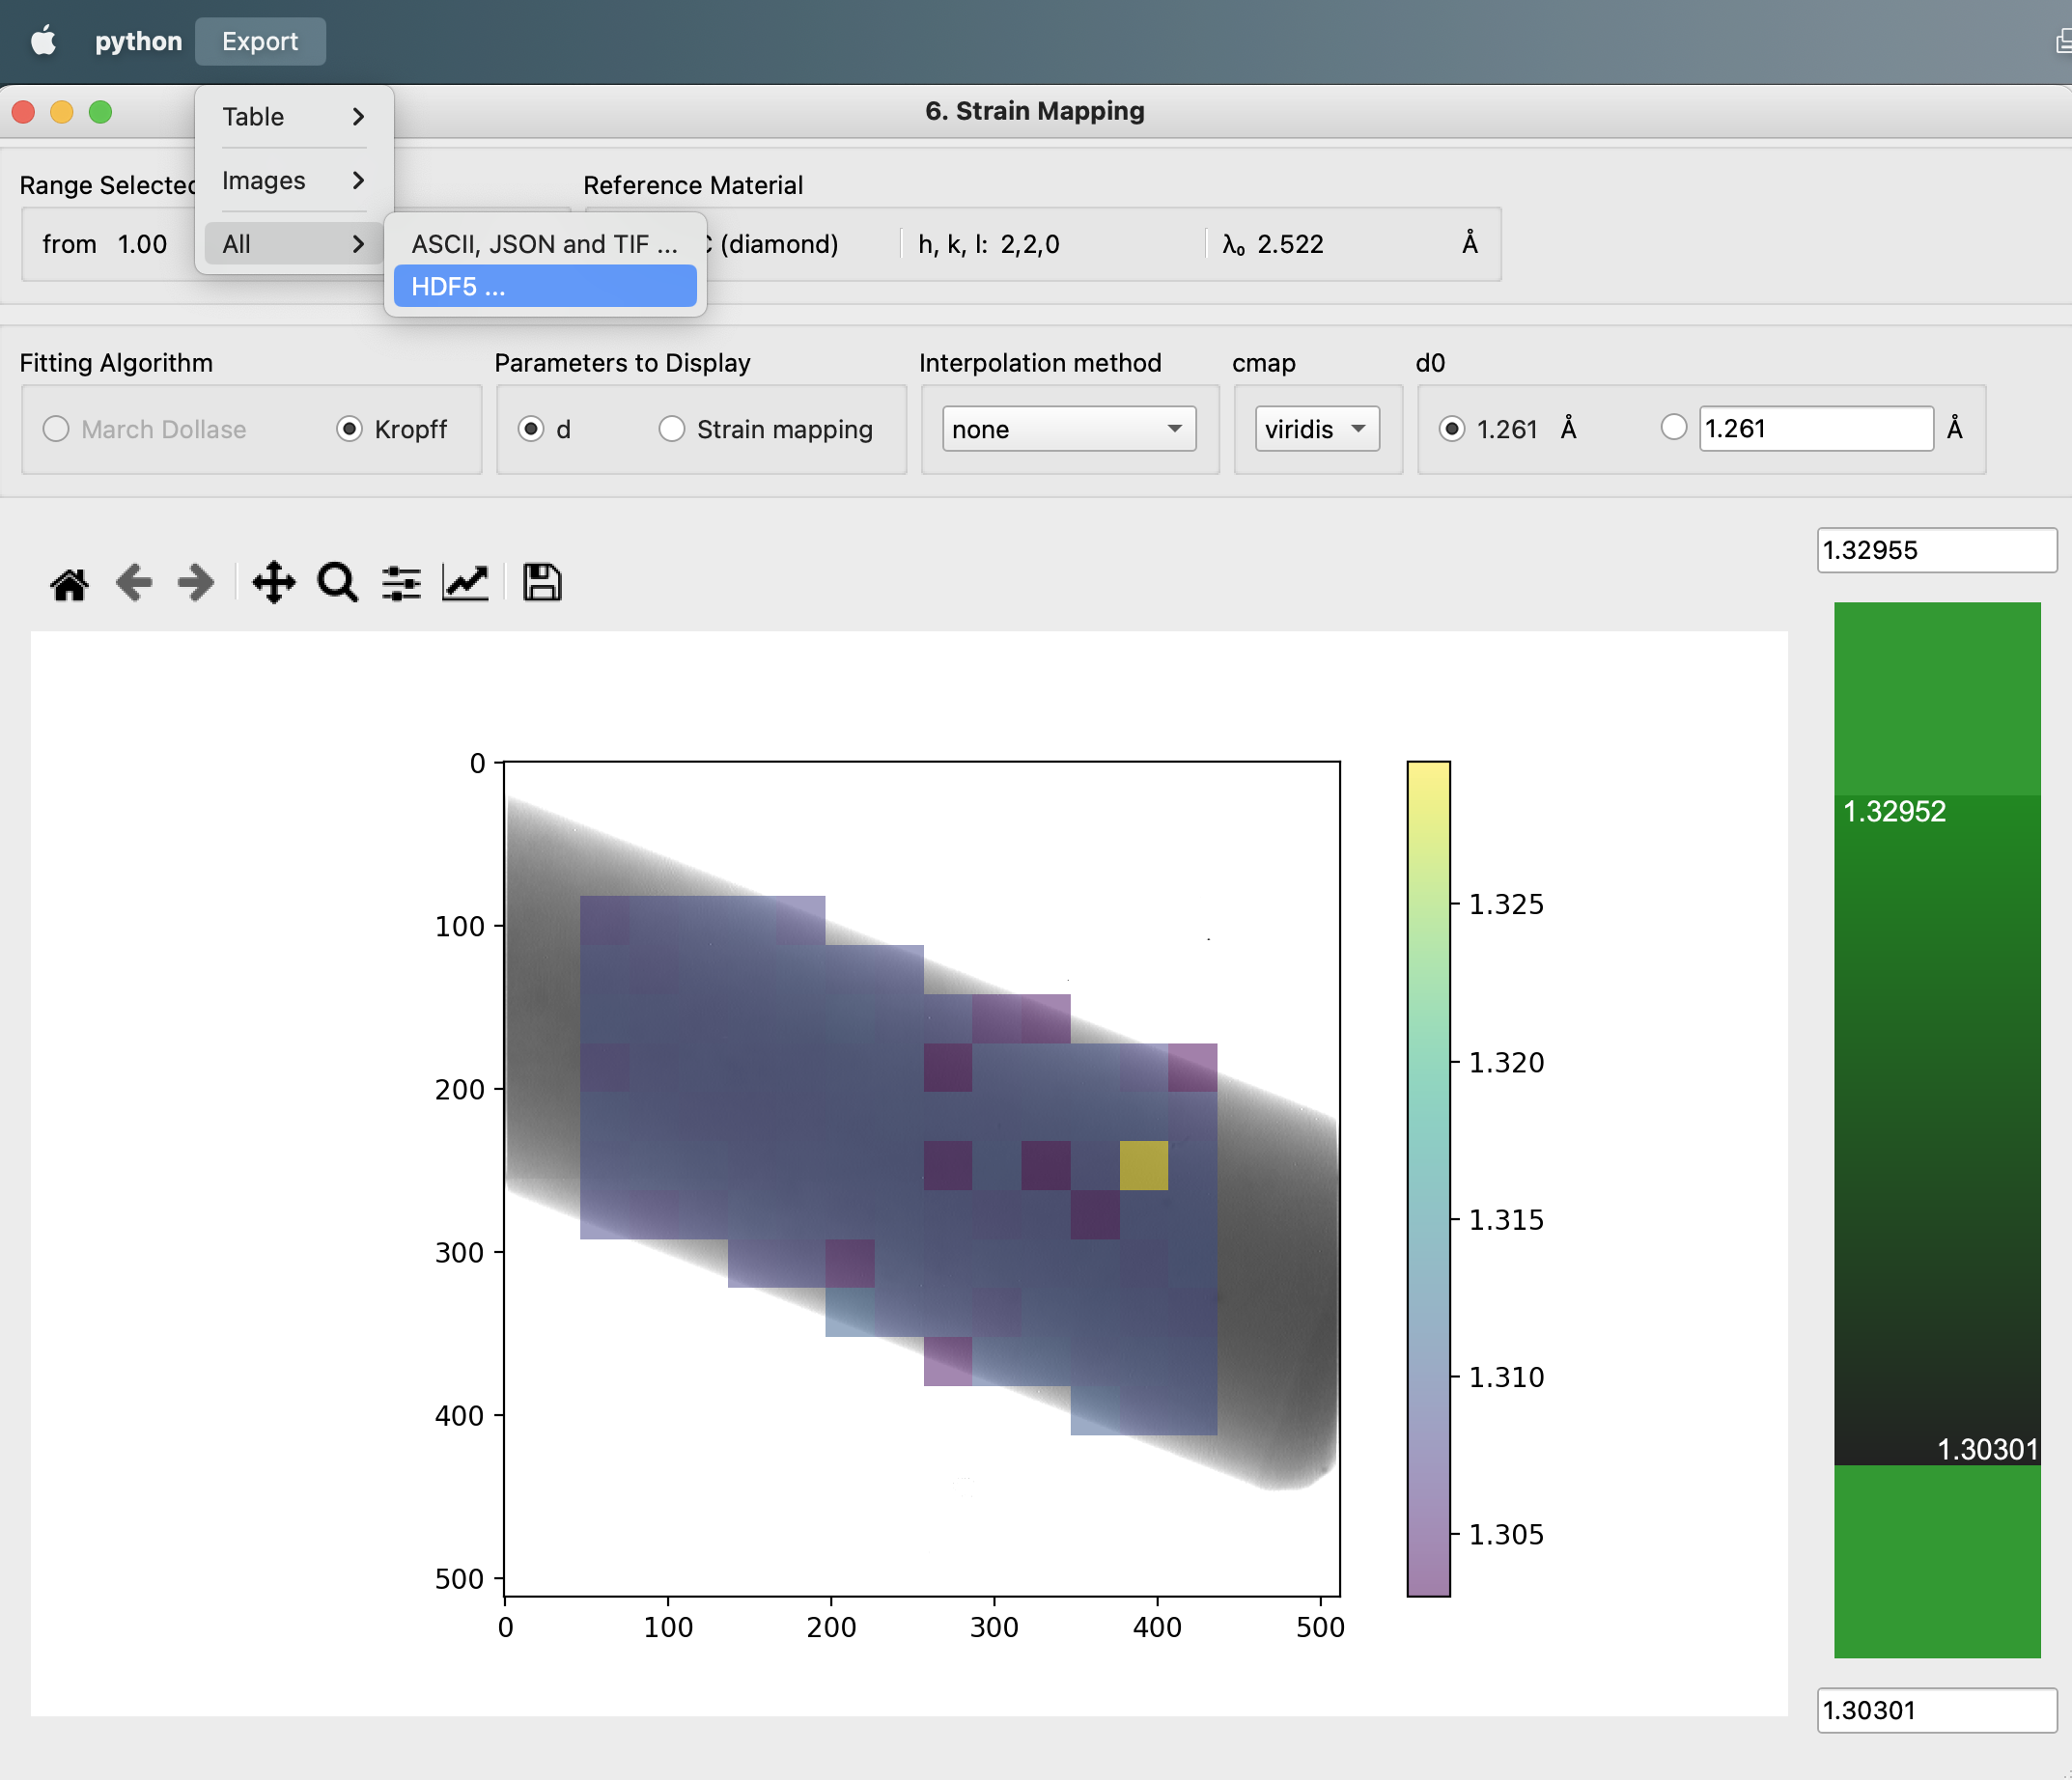Click the green histogram range bar
Image resolution: width=2072 pixels, height=1780 pixels.
(x=1936, y=1130)
